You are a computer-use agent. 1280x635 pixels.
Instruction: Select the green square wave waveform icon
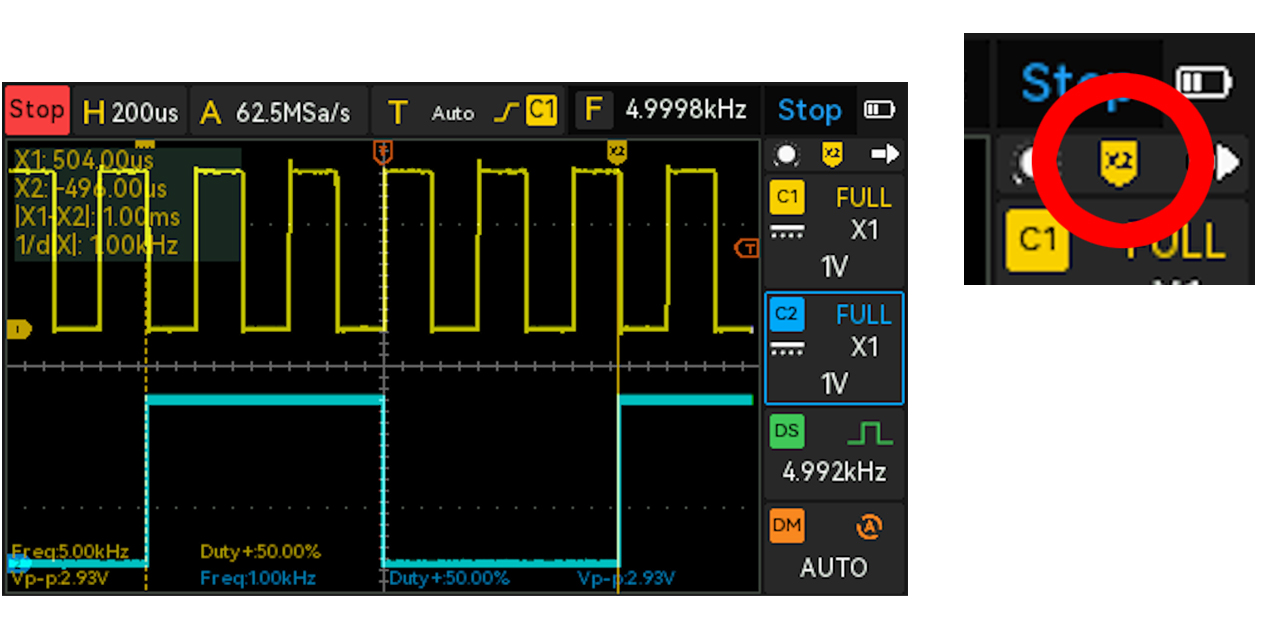point(869,433)
